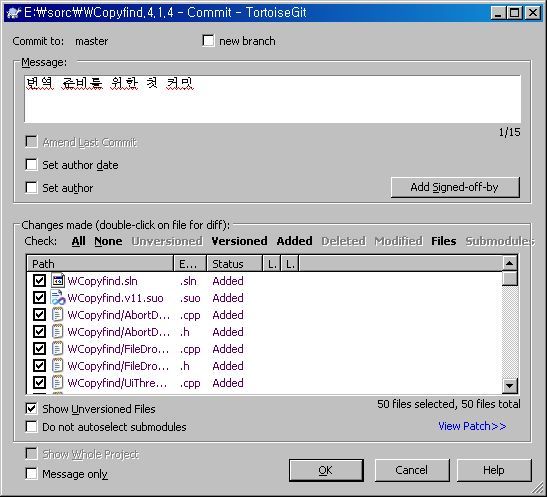Click the FileDro… .h row file icon
The image size is (547, 497).
[x=58, y=366]
